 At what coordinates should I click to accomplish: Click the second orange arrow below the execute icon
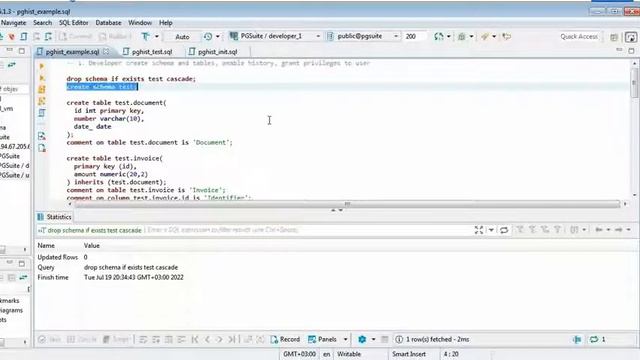click(x=42, y=78)
